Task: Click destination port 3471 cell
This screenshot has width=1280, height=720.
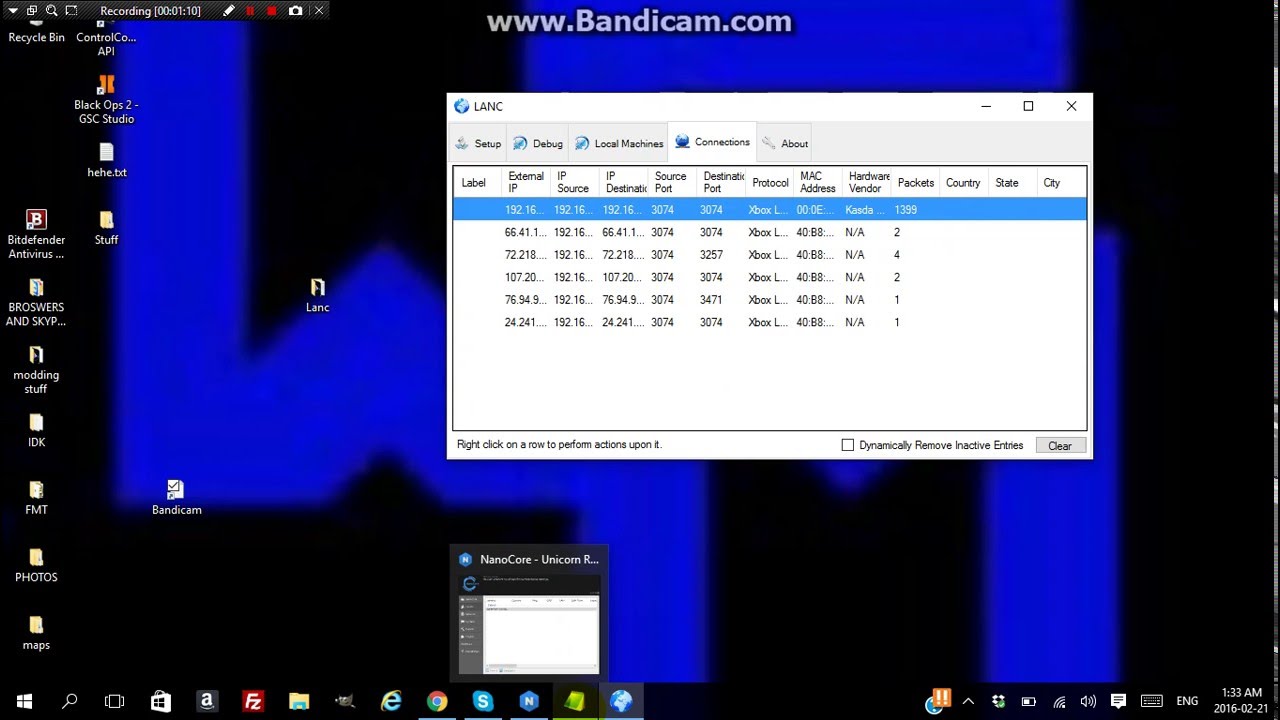Action: pos(711,300)
